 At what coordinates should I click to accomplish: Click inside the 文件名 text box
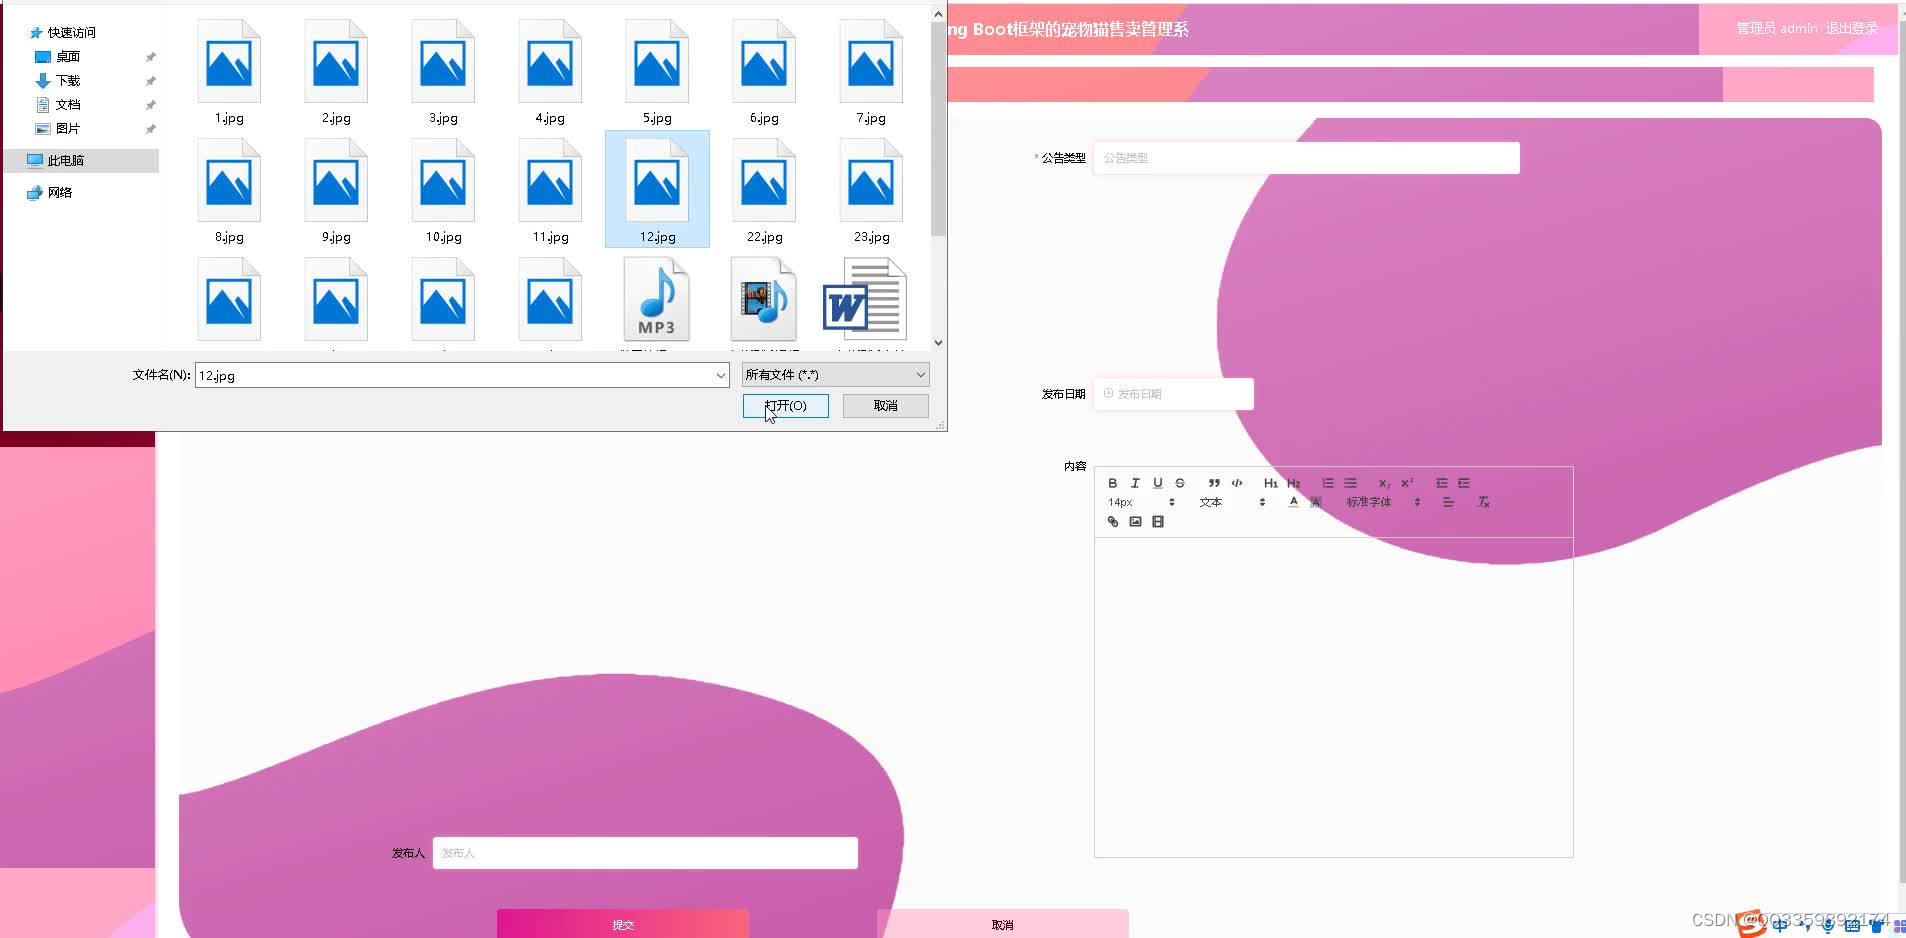tap(454, 375)
